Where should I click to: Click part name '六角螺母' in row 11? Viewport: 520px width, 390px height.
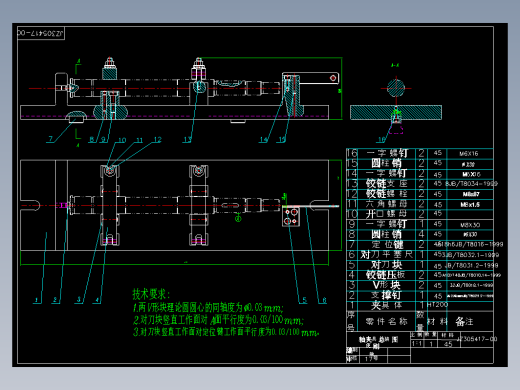[x=386, y=204]
